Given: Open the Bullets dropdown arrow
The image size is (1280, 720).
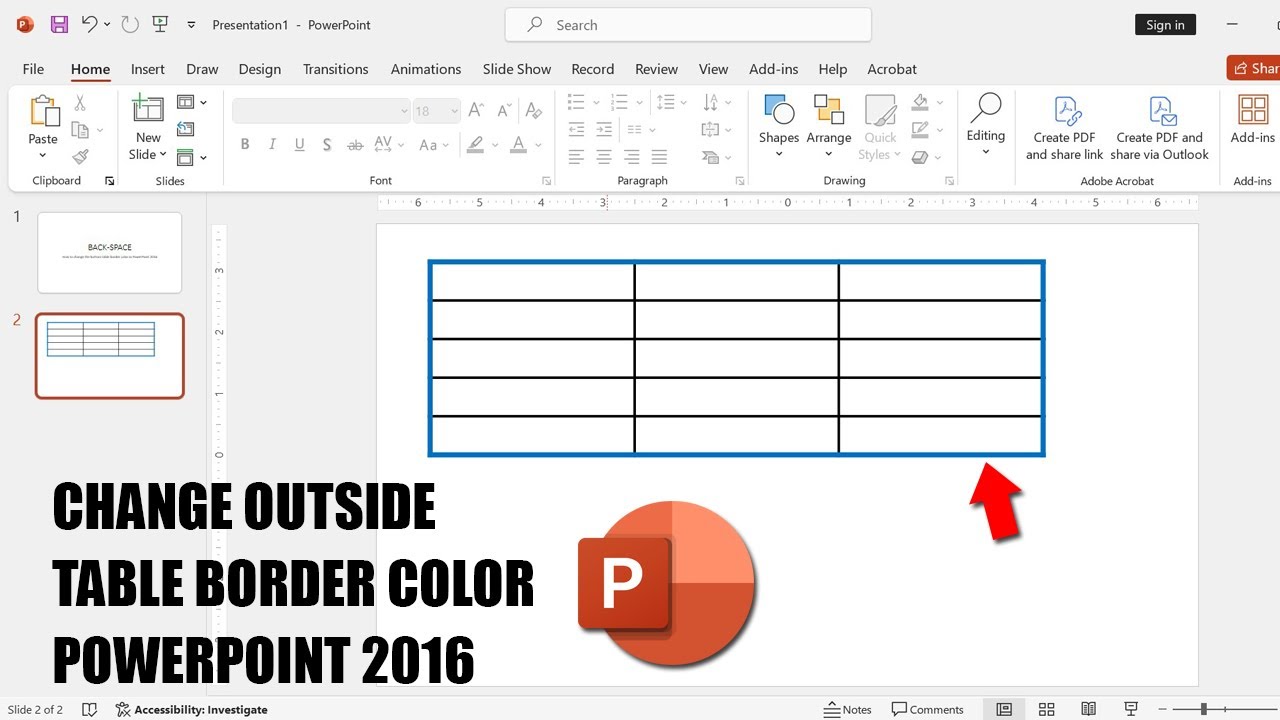Looking at the screenshot, I should pos(597,102).
